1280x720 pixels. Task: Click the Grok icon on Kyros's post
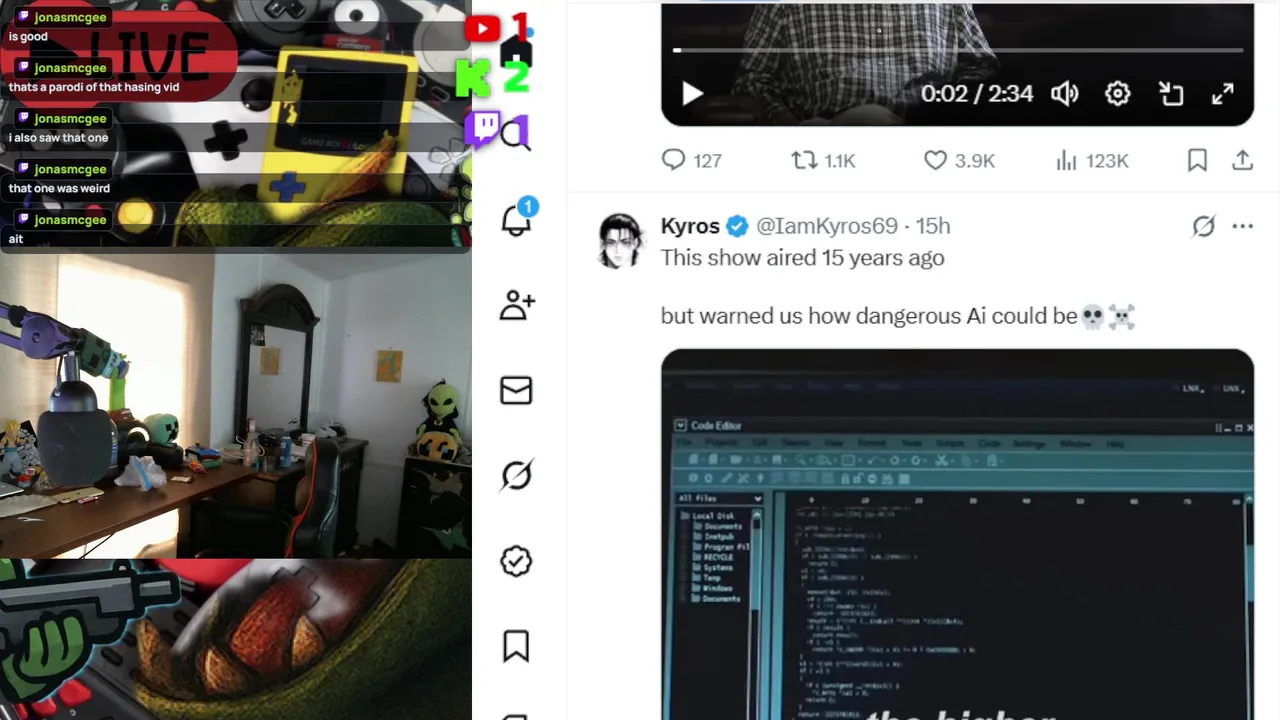pos(1203,227)
